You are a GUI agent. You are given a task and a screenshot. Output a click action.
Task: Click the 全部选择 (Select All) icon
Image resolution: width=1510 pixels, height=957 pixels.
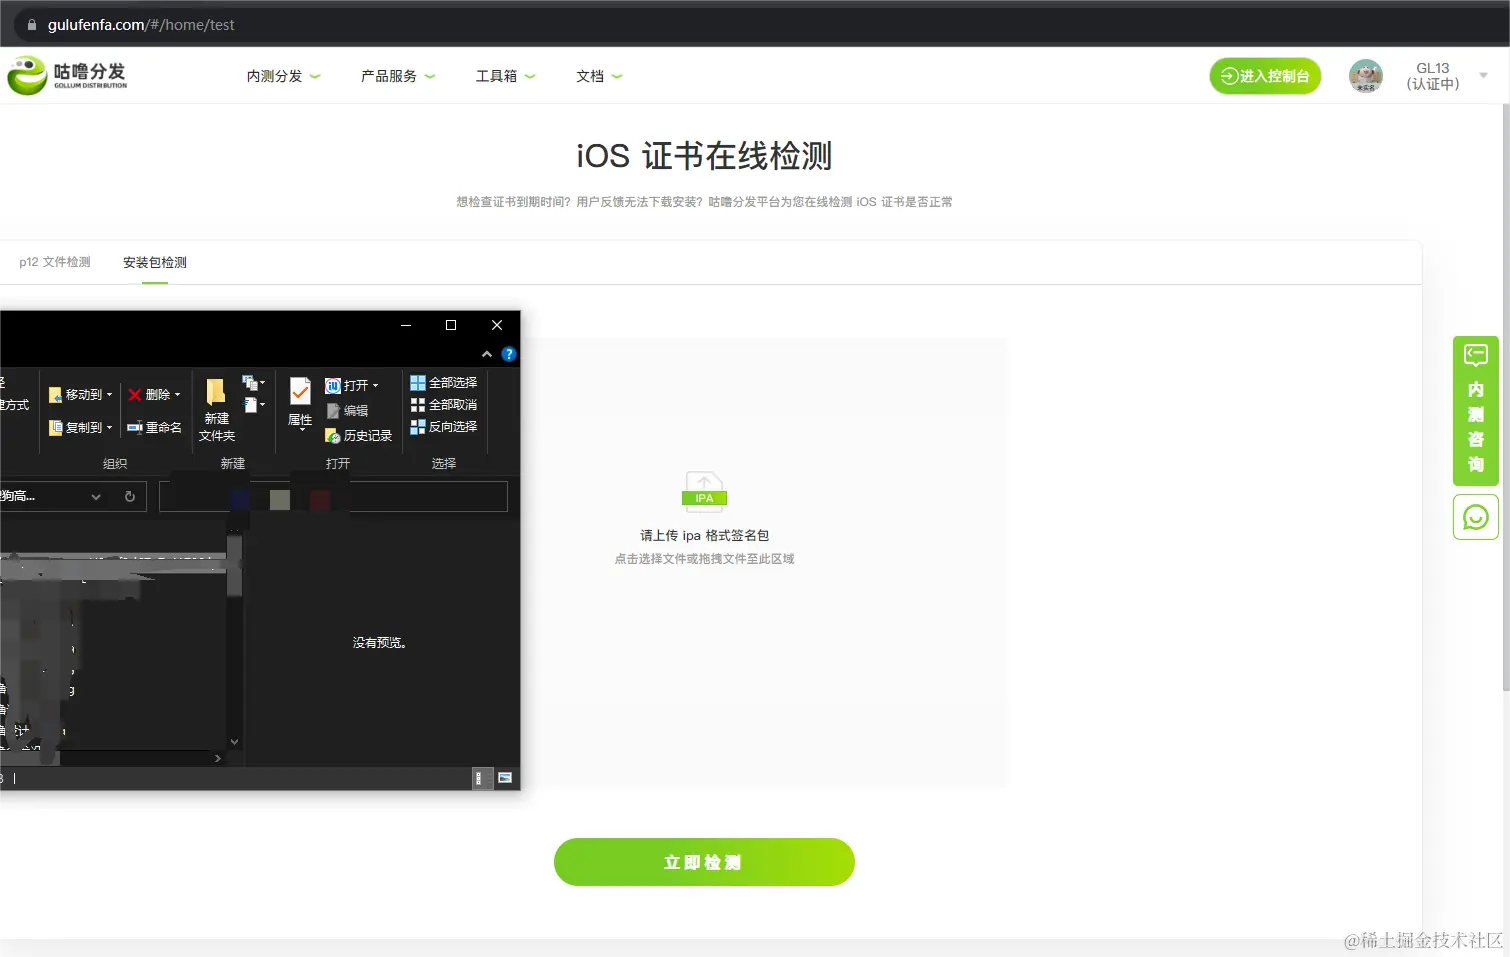(x=443, y=381)
